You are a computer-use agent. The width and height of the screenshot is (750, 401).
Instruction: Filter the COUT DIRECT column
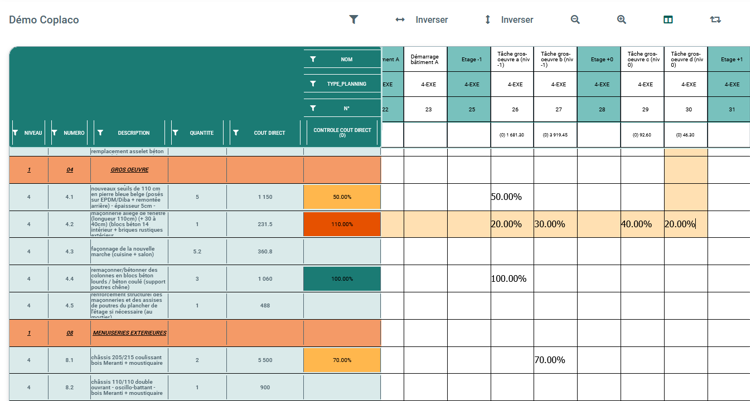coord(236,133)
